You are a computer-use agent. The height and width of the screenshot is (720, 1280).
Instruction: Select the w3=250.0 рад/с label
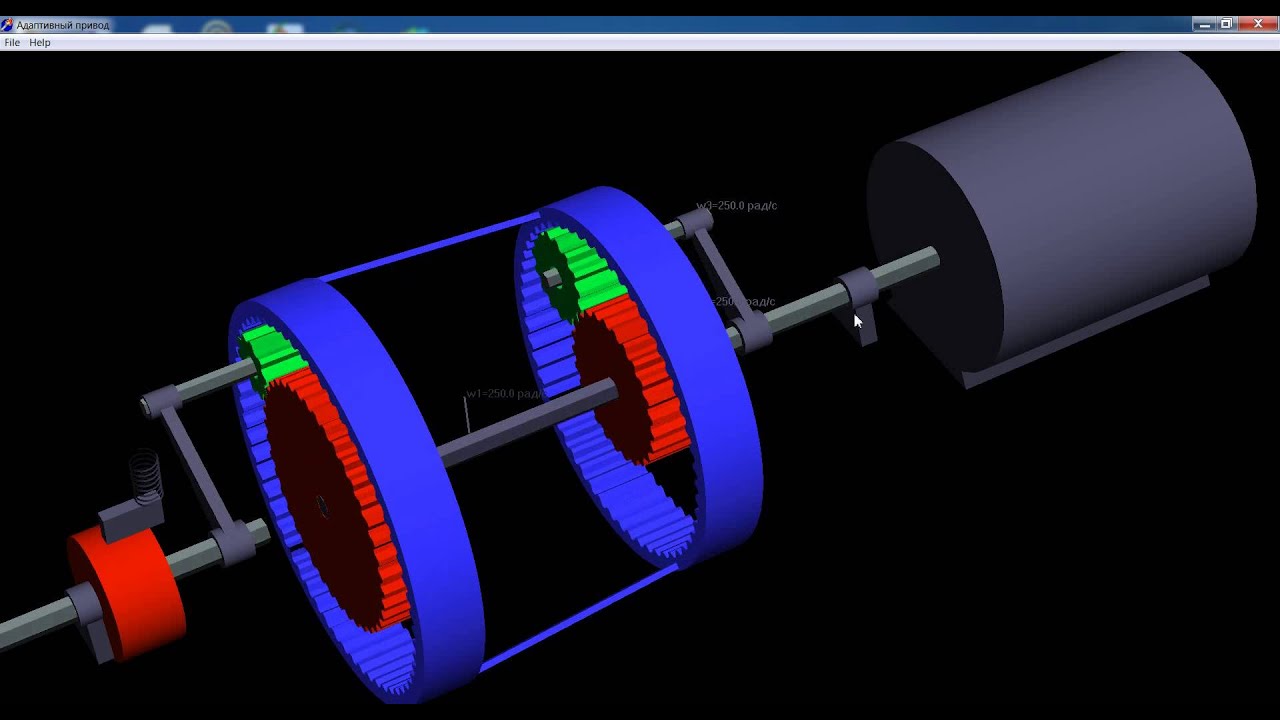pyautogui.click(x=736, y=206)
